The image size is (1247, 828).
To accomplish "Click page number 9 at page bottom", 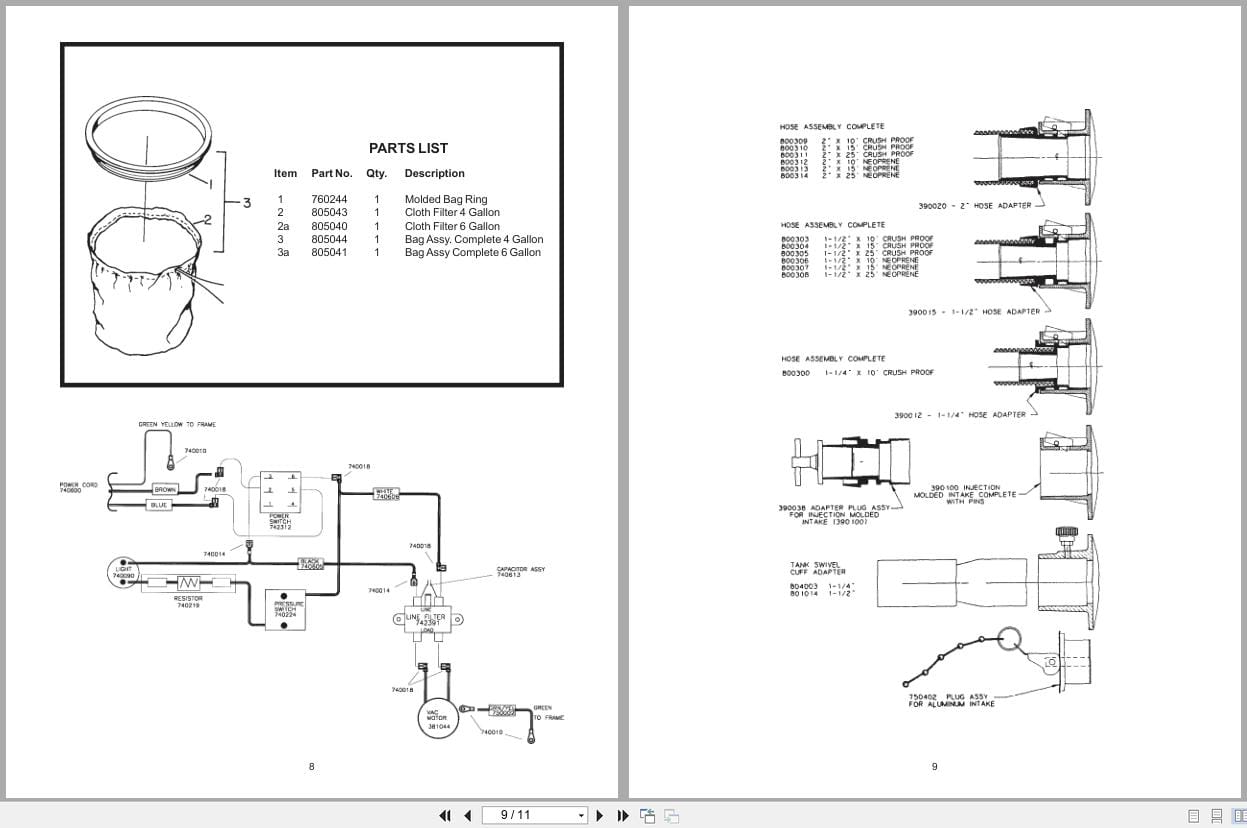I will point(935,767).
